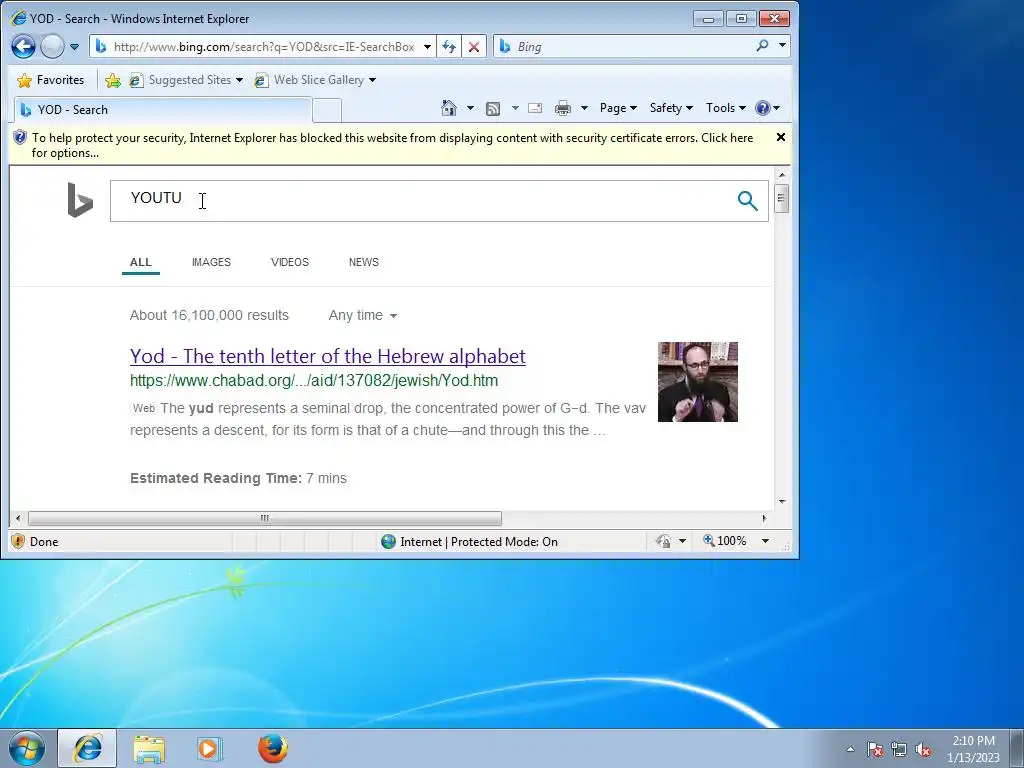Screen dimensions: 1024x768
Task: Click the Forward navigation arrow button
Action: pos(52,46)
